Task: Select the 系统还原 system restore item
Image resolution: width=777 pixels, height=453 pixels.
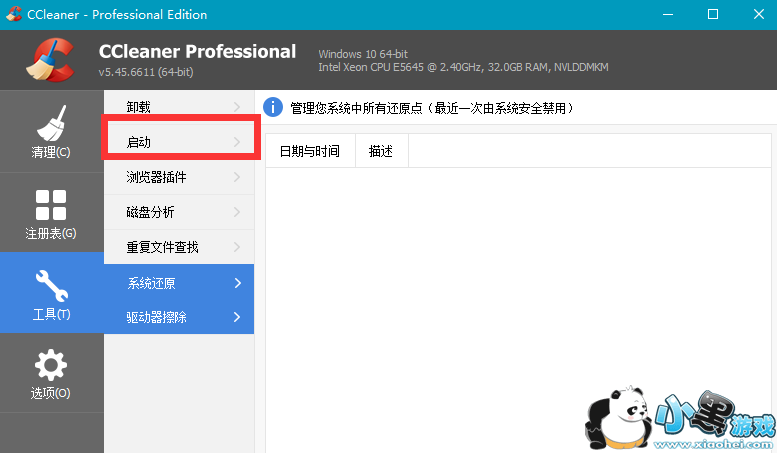Action: [x=179, y=283]
